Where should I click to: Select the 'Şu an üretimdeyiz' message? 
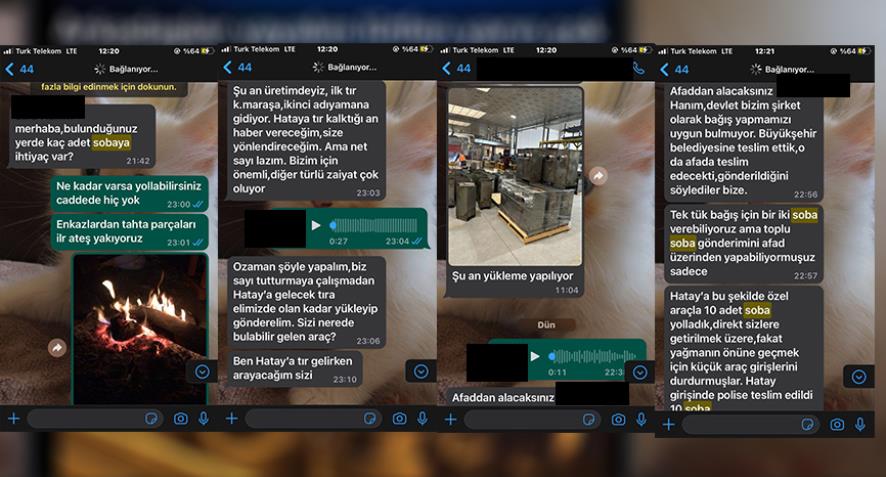[306, 140]
